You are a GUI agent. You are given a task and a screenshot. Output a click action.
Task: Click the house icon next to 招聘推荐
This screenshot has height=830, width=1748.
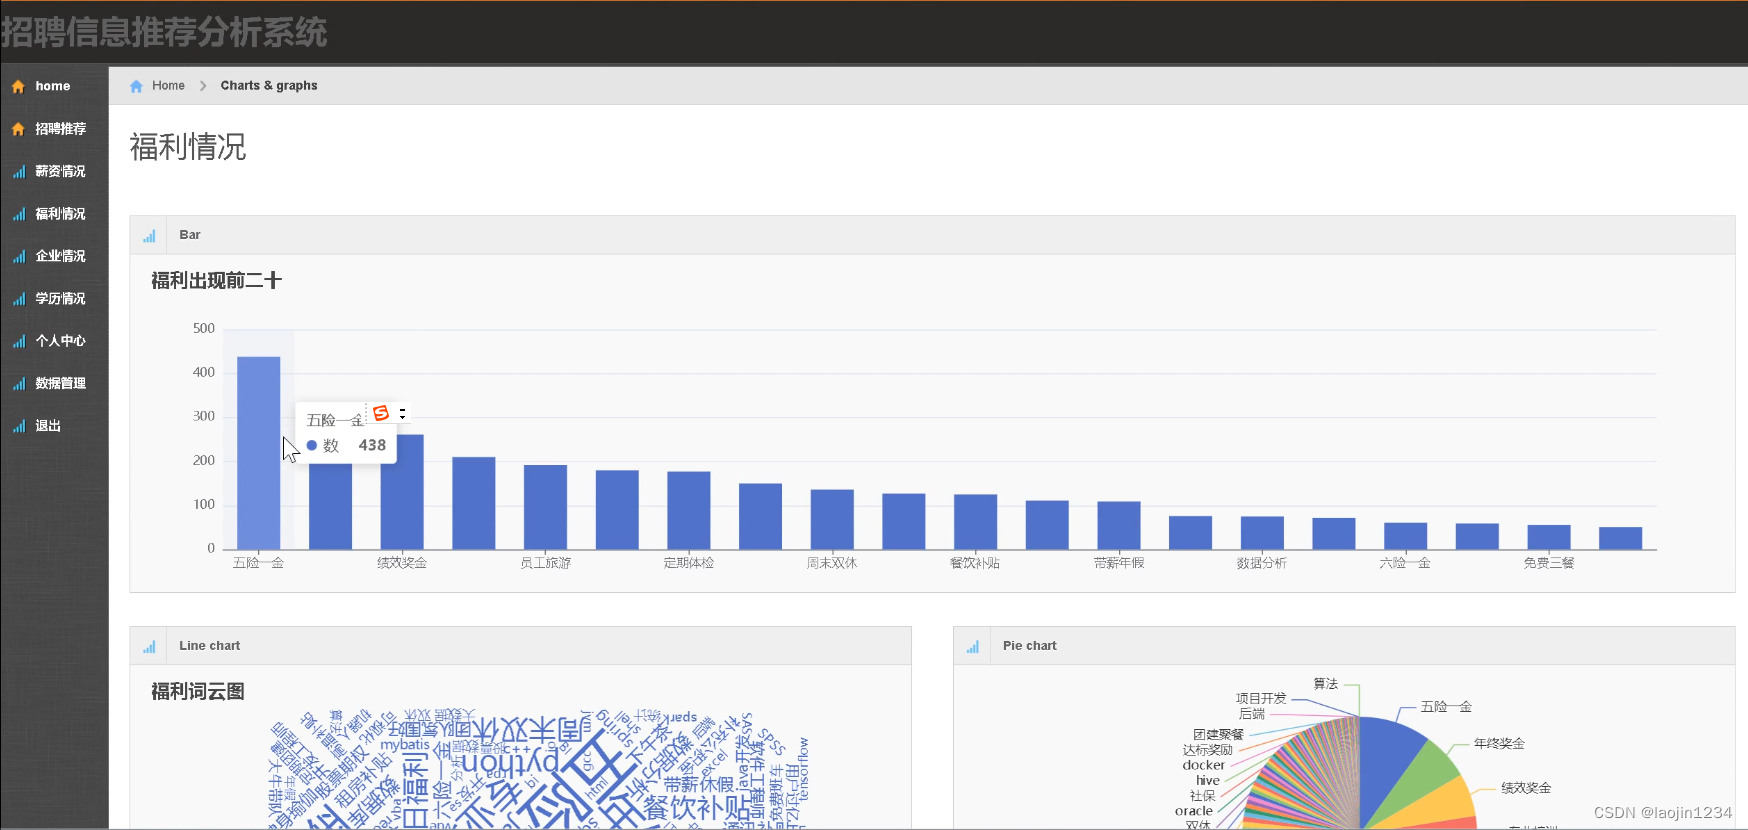click(18, 129)
